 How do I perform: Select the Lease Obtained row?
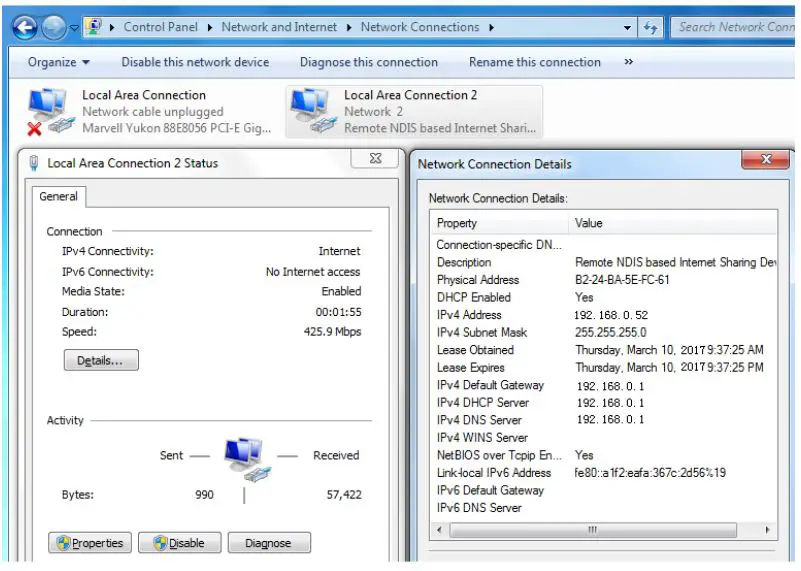click(605, 350)
